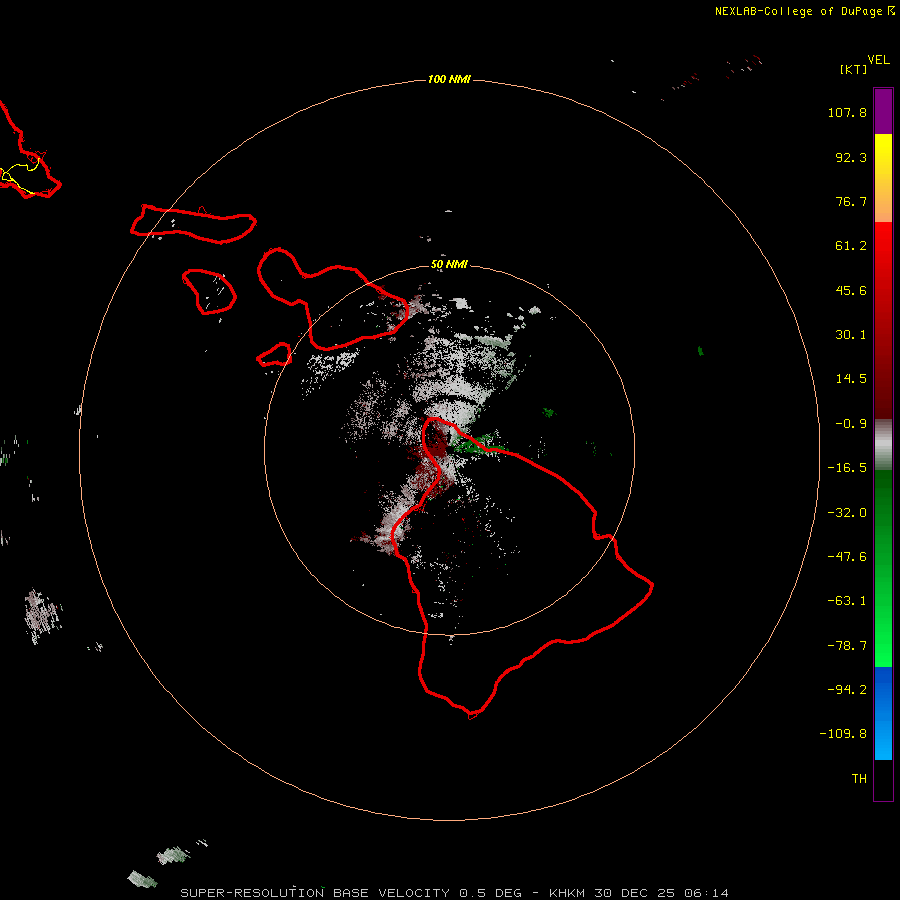Click the -16.5 legend value
This screenshot has height=900, width=900.
pyautogui.click(x=847, y=468)
